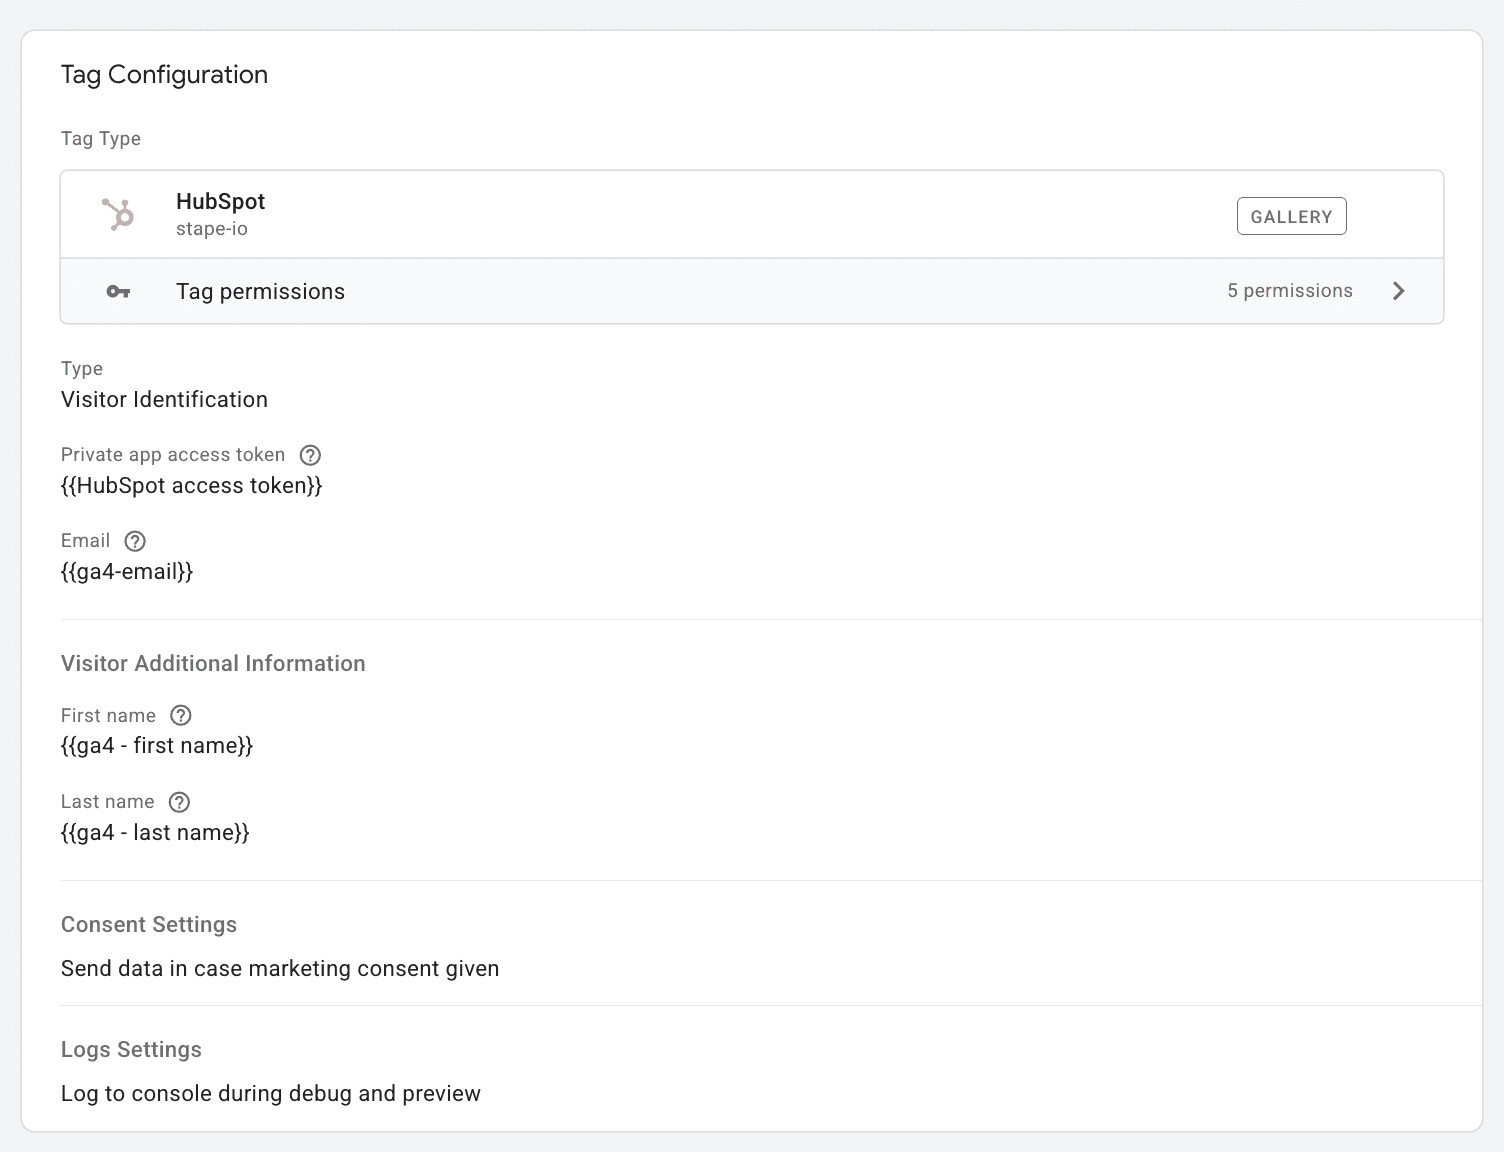Image resolution: width=1504 pixels, height=1152 pixels.
Task: Open help icon next to Email
Action: (x=135, y=541)
